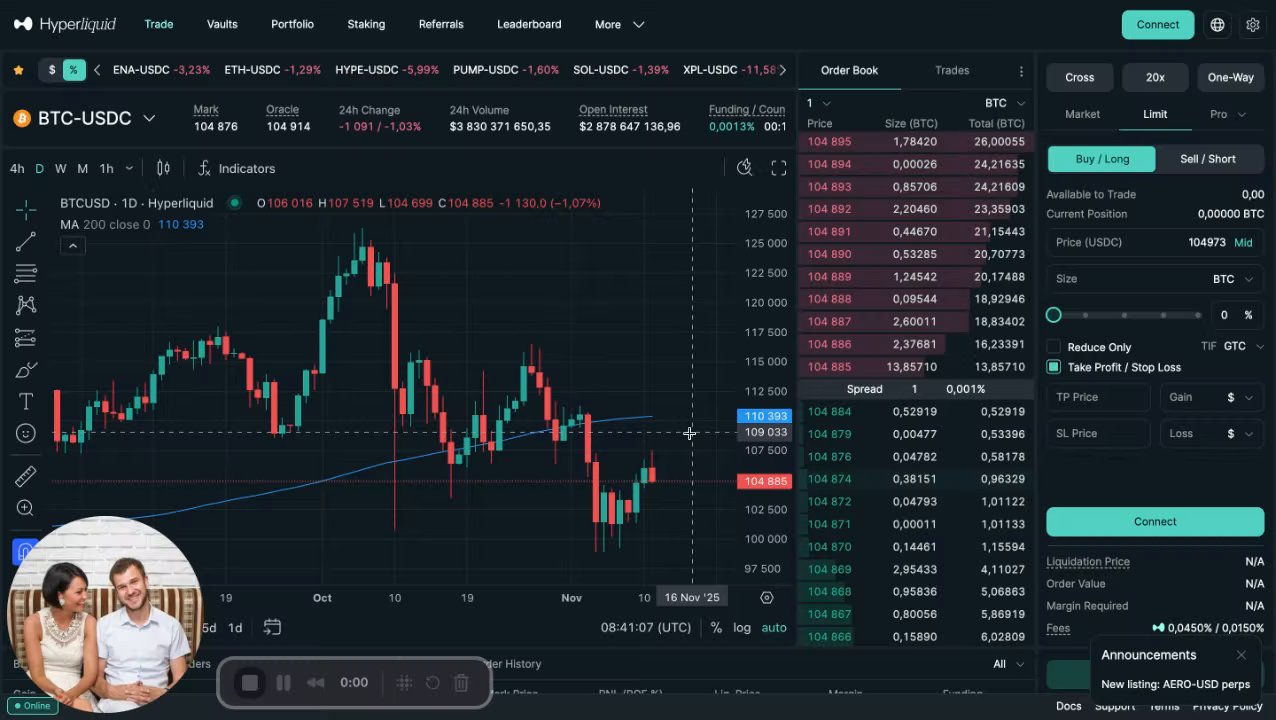The image size is (1276, 720).
Task: Pause the screen recording
Action: (283, 683)
